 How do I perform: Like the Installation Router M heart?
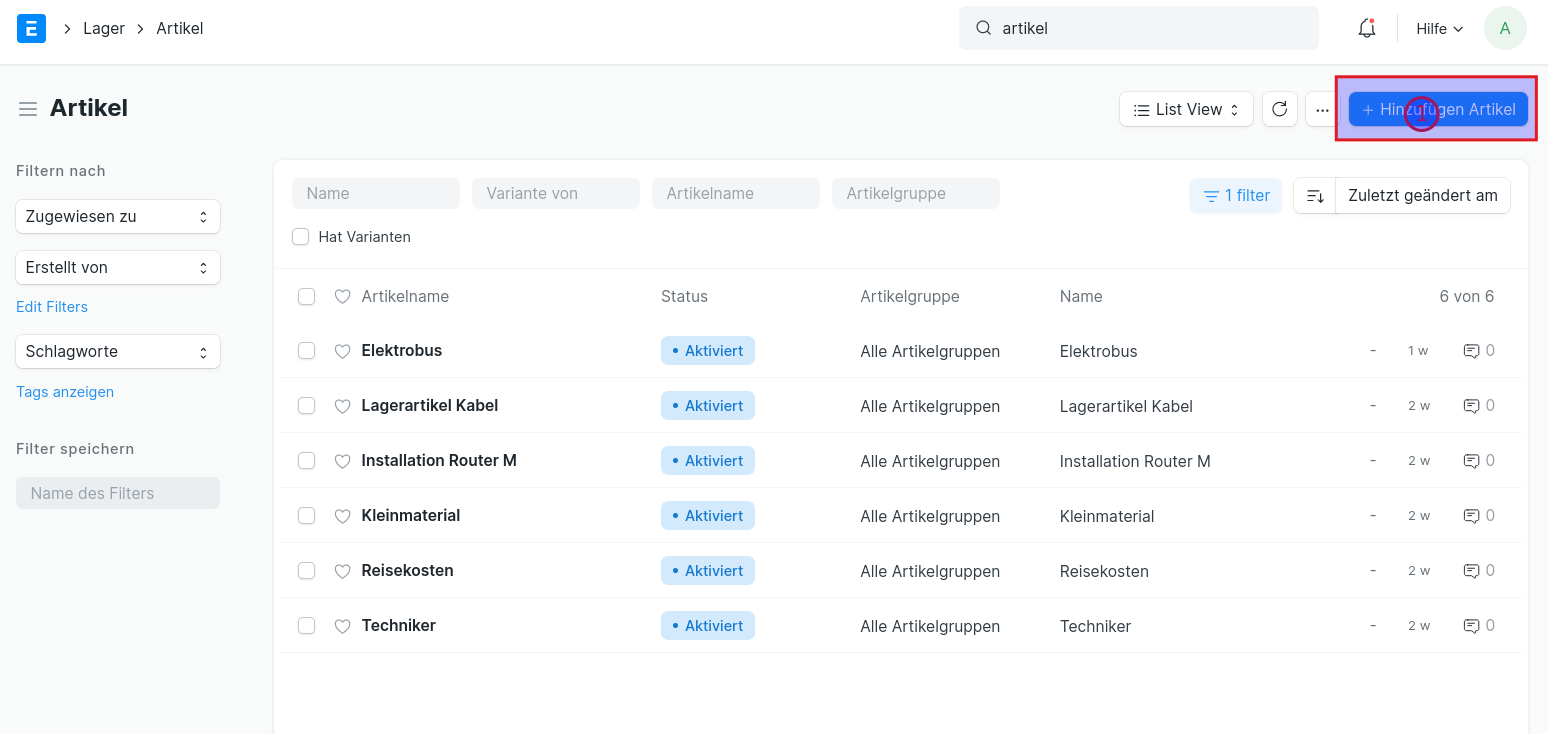click(342, 461)
